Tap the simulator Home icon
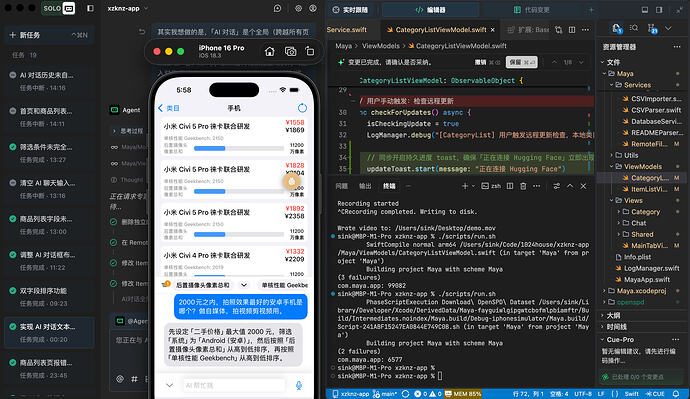The height and width of the screenshot is (399, 690). 270,51
